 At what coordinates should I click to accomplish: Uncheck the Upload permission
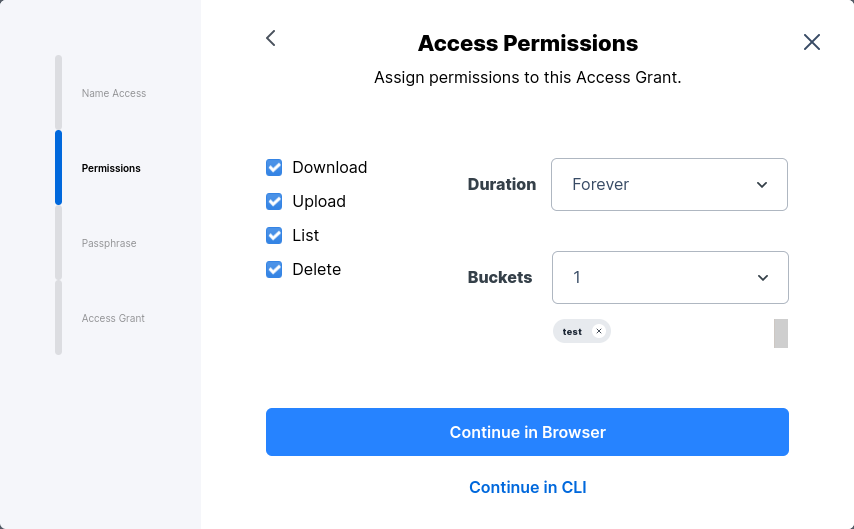click(x=274, y=202)
